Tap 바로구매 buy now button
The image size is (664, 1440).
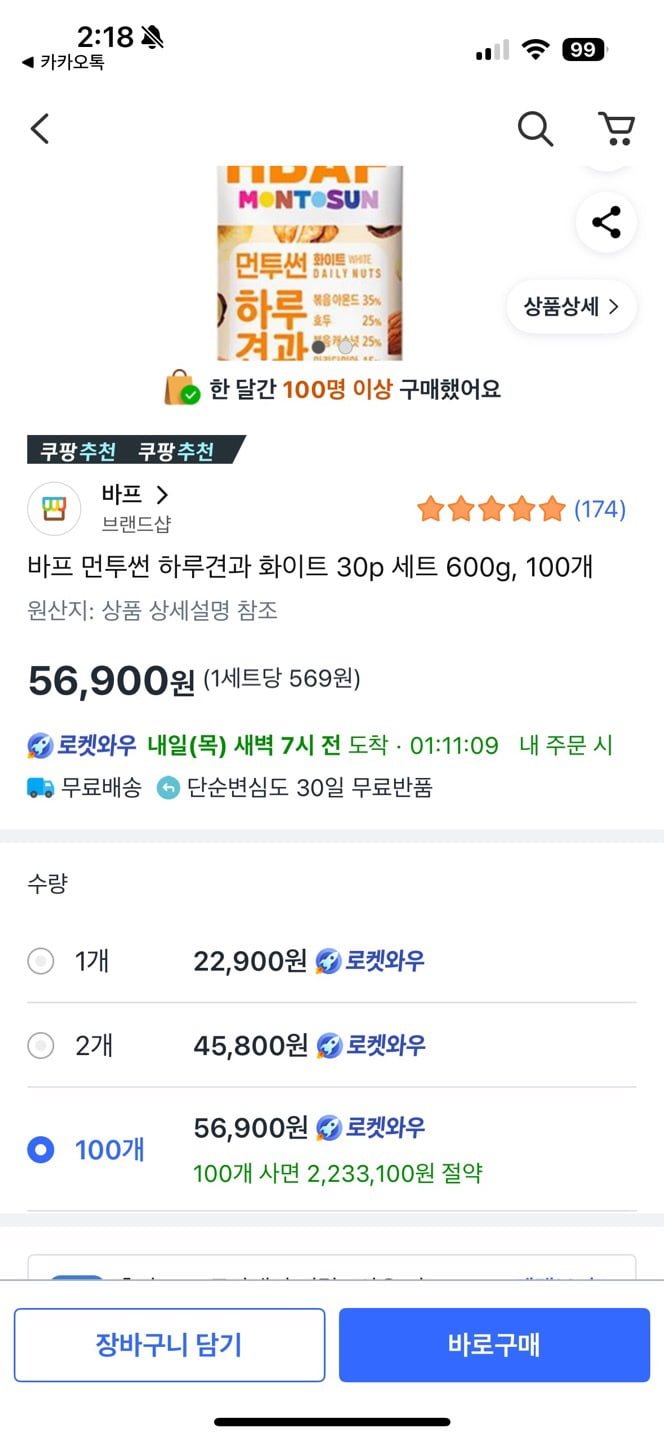click(494, 1345)
